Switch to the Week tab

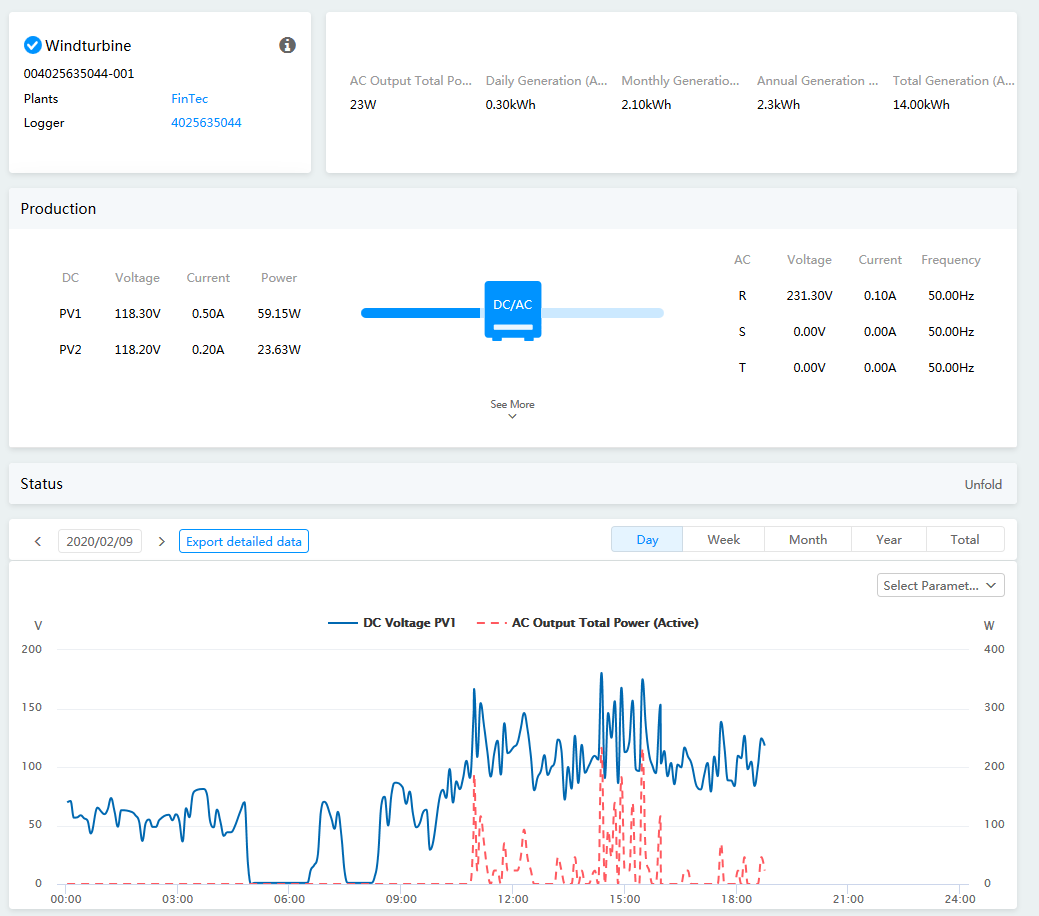(x=723, y=540)
